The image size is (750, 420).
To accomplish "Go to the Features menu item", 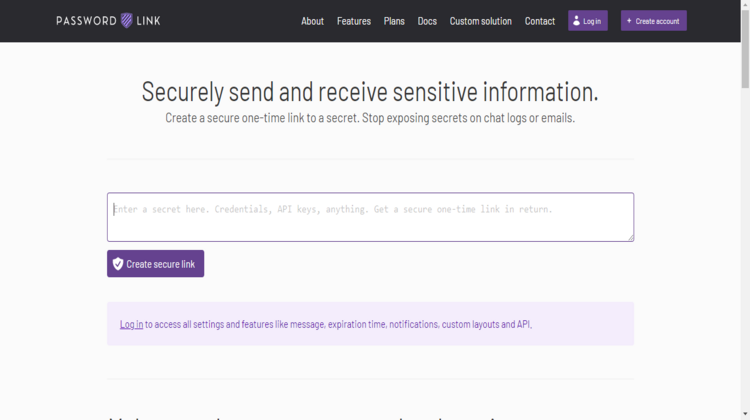I will [353, 21].
